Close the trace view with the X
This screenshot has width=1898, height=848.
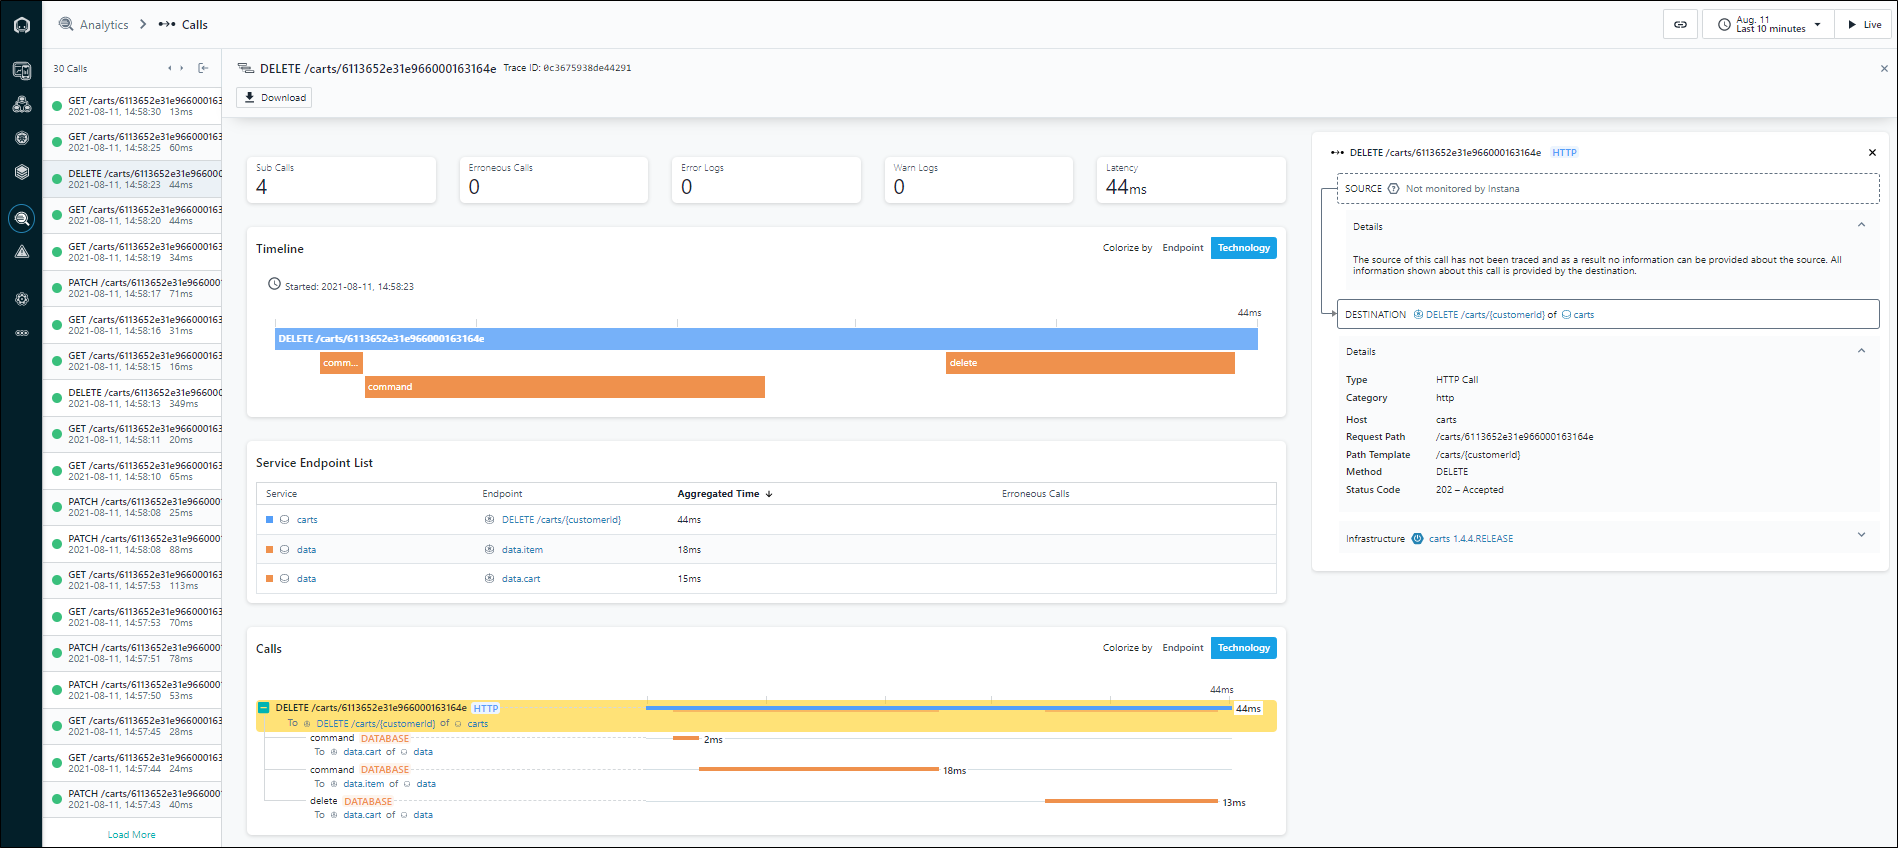click(1884, 69)
